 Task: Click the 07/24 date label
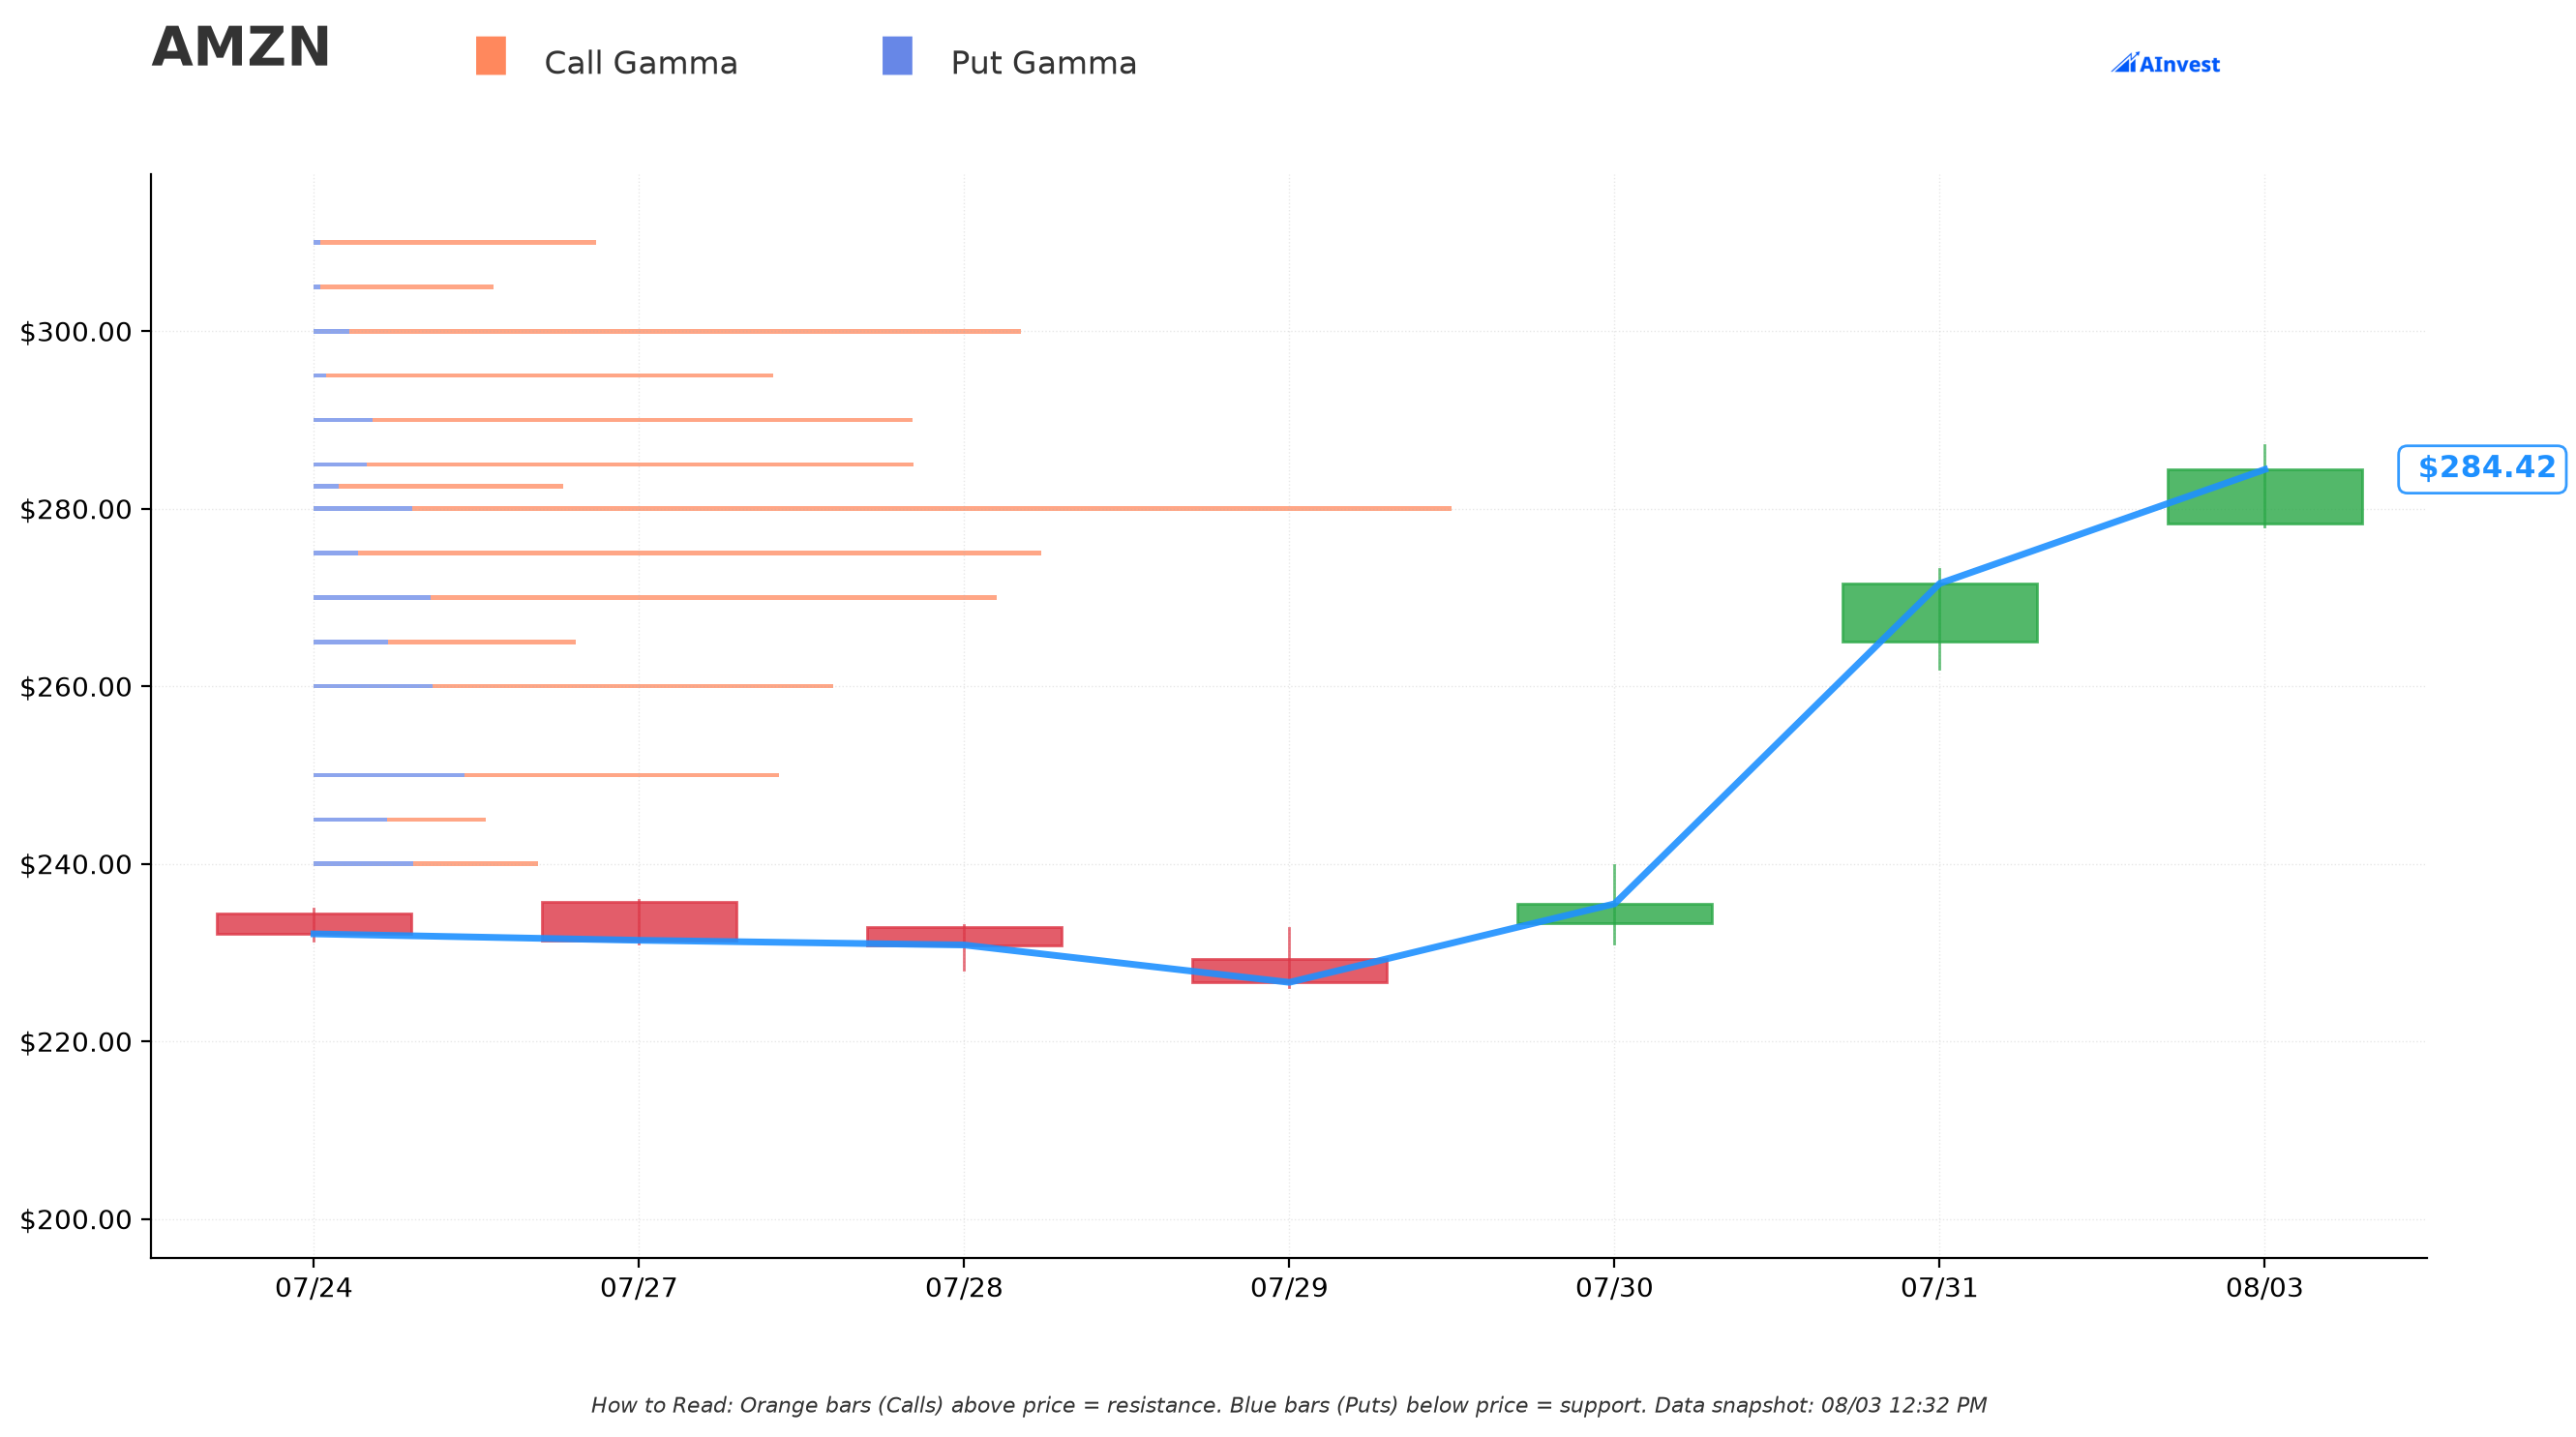(x=314, y=1288)
